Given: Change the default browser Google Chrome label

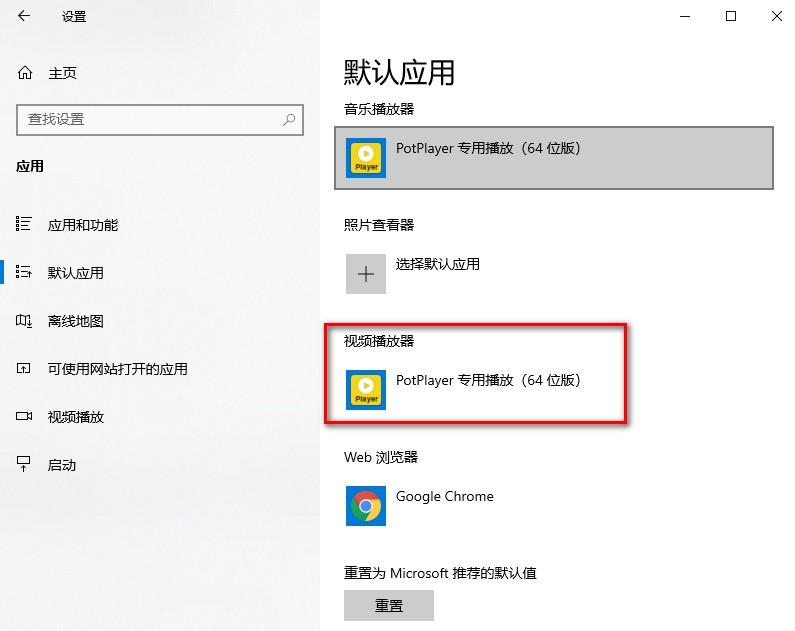Looking at the screenshot, I should click(x=445, y=496).
